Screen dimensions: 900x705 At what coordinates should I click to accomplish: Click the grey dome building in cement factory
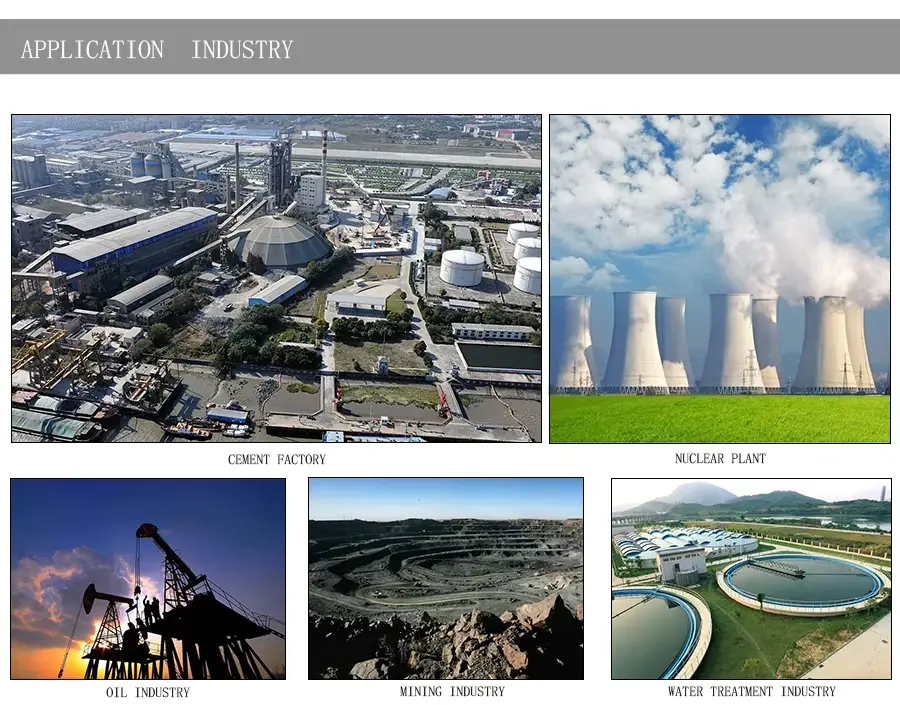point(279,242)
